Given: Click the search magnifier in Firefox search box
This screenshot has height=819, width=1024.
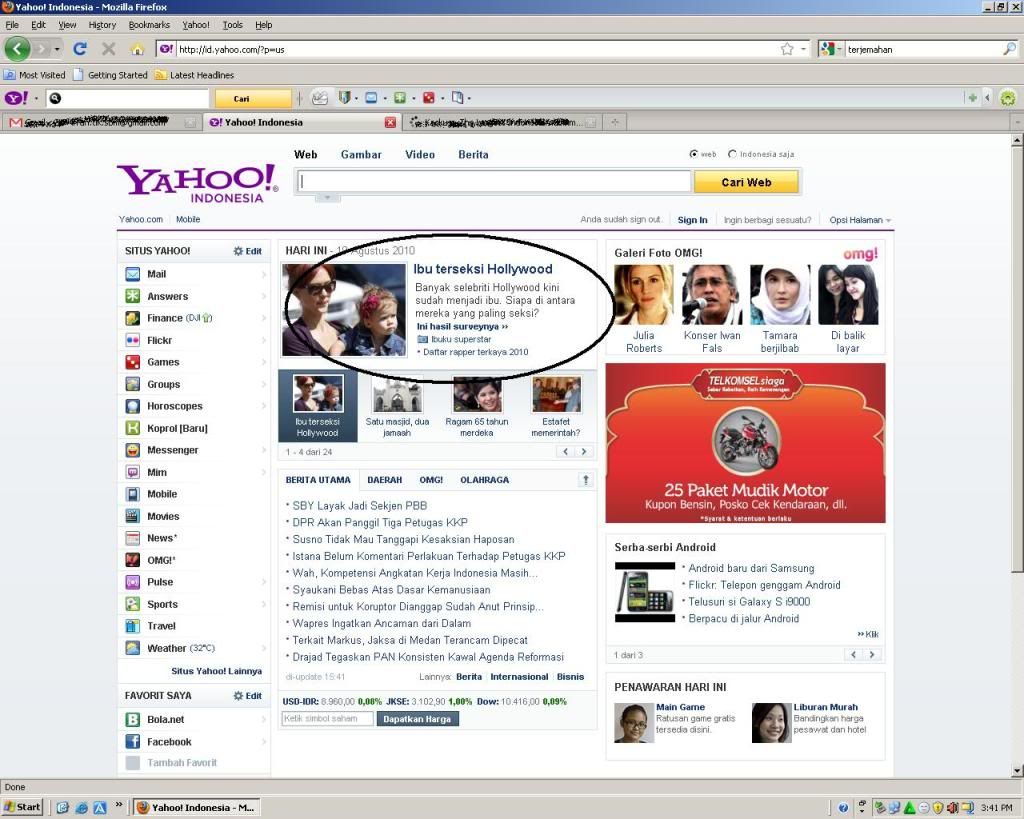Looking at the screenshot, I should [x=1010, y=49].
